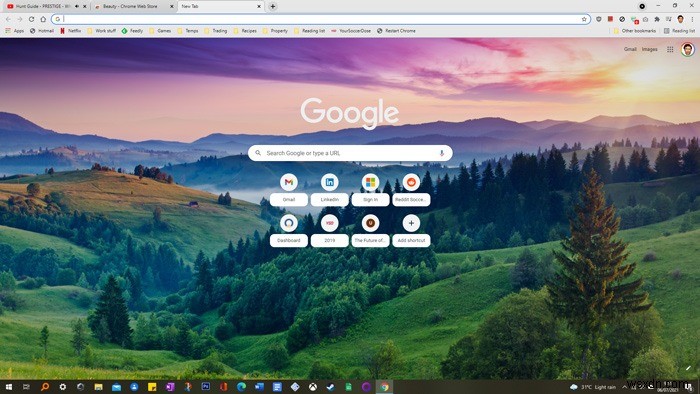Screen dimensions: 700x394
Task: Open the weather widget showing Light rain
Action: [593, 387]
